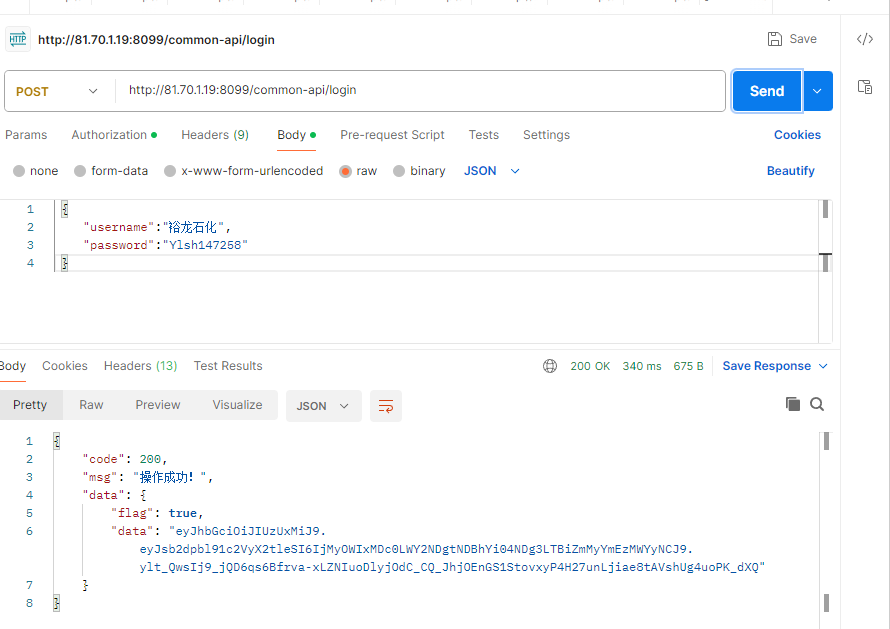Click Beautify to format the body
890x629 pixels.
tap(791, 171)
